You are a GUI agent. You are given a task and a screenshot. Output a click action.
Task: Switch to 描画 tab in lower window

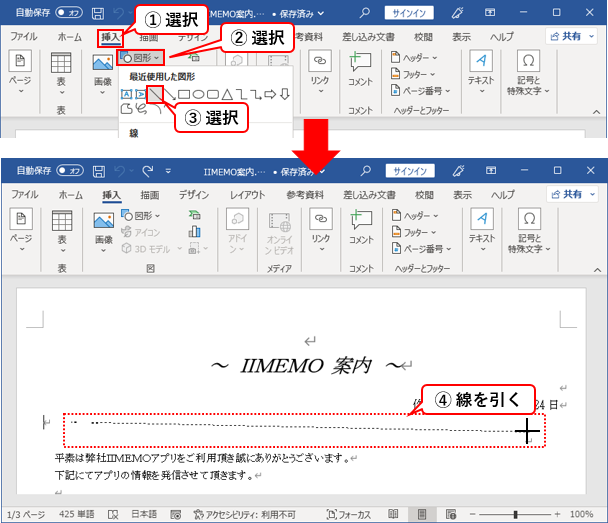pos(150,195)
